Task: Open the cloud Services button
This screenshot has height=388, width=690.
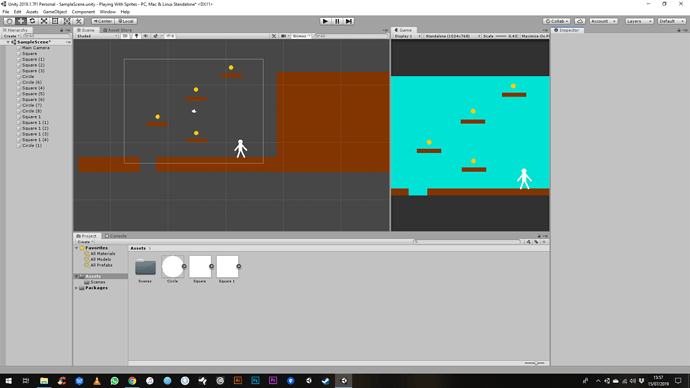Action: 580,21
